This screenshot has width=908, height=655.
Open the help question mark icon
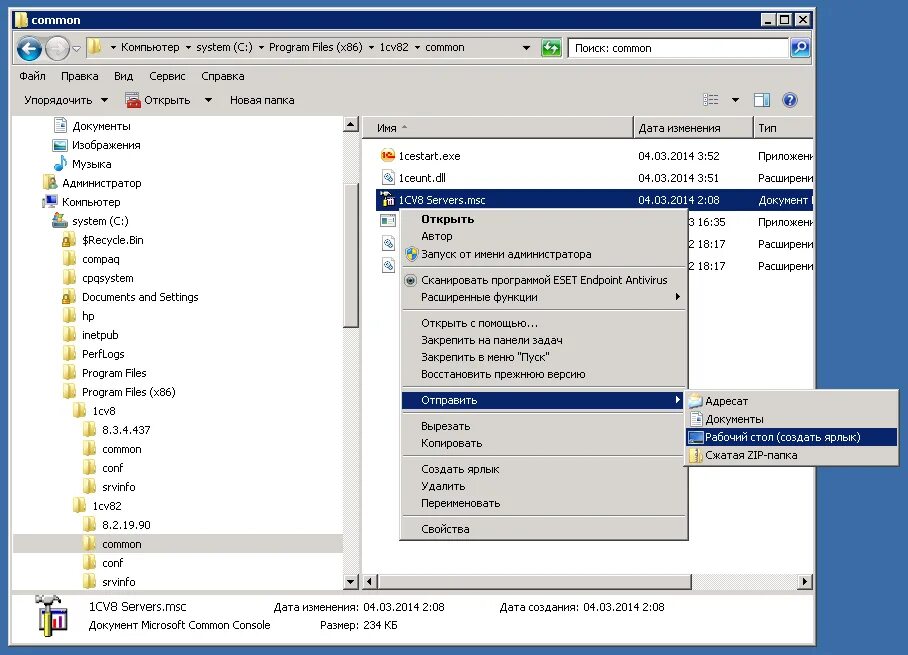coord(789,100)
